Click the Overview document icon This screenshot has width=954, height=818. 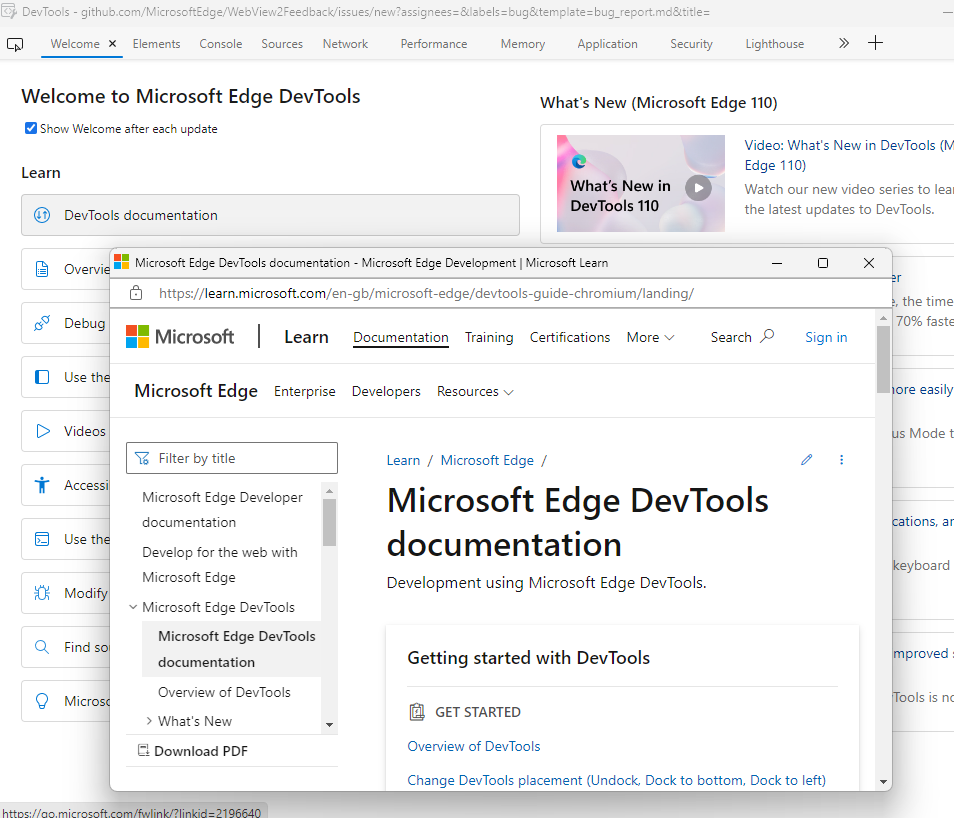point(42,269)
